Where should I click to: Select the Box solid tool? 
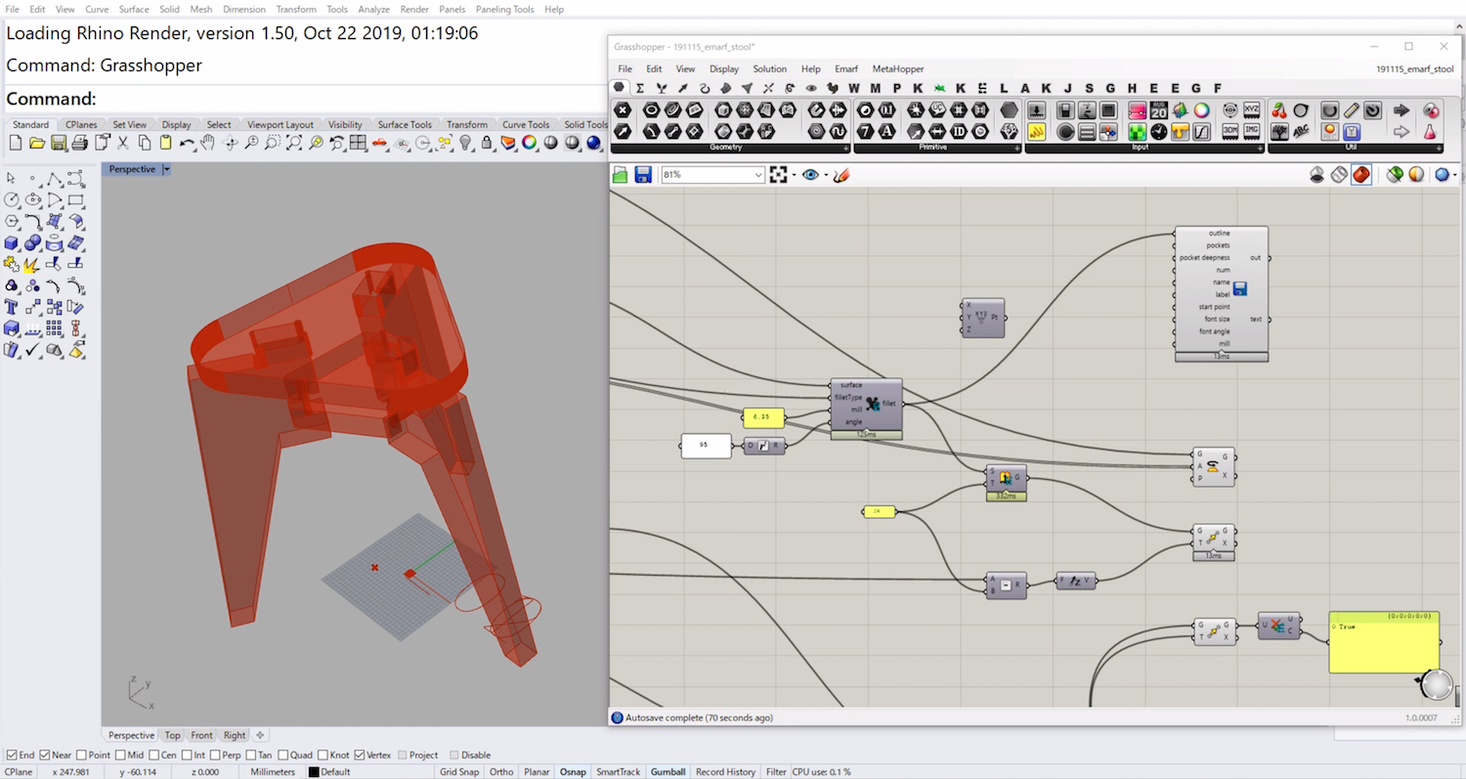pos(12,243)
